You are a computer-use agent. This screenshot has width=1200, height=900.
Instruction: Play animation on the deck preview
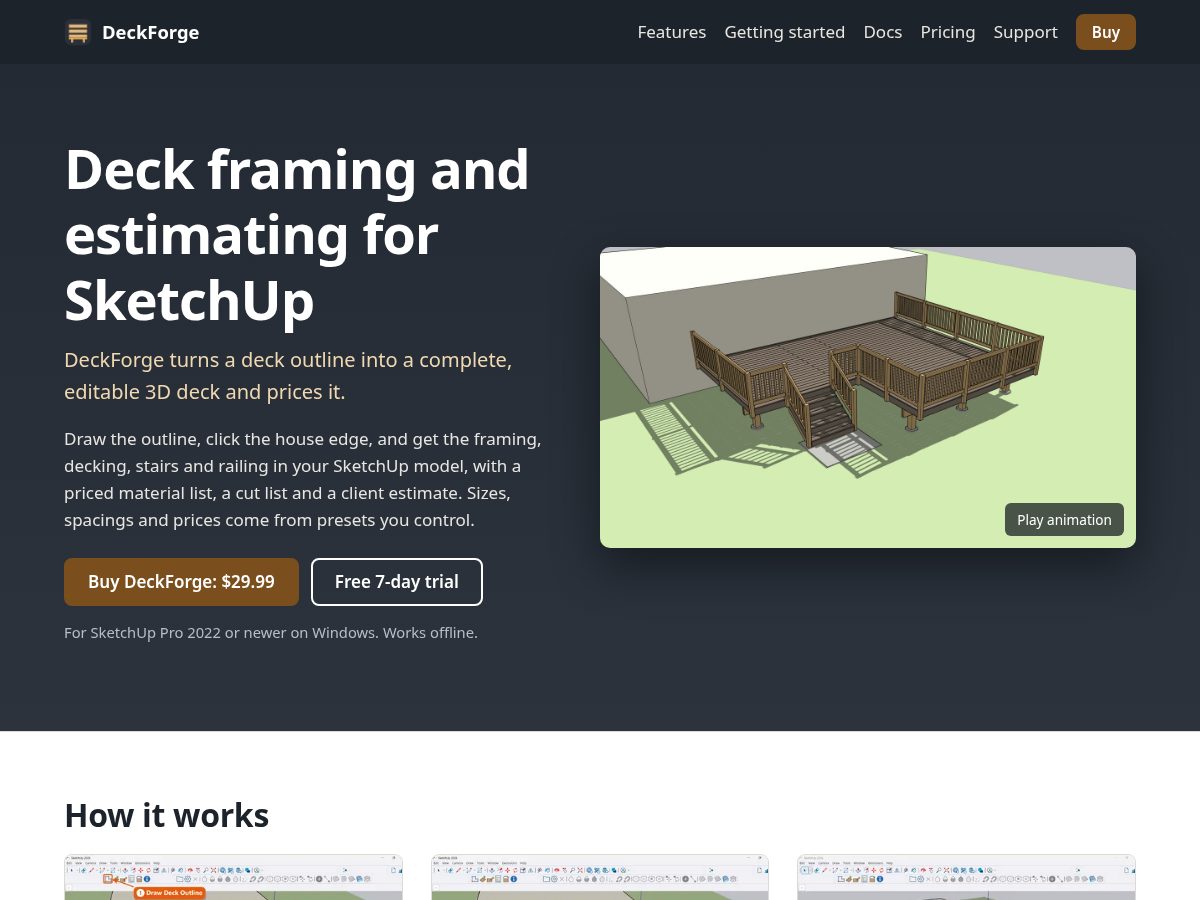pos(1064,520)
